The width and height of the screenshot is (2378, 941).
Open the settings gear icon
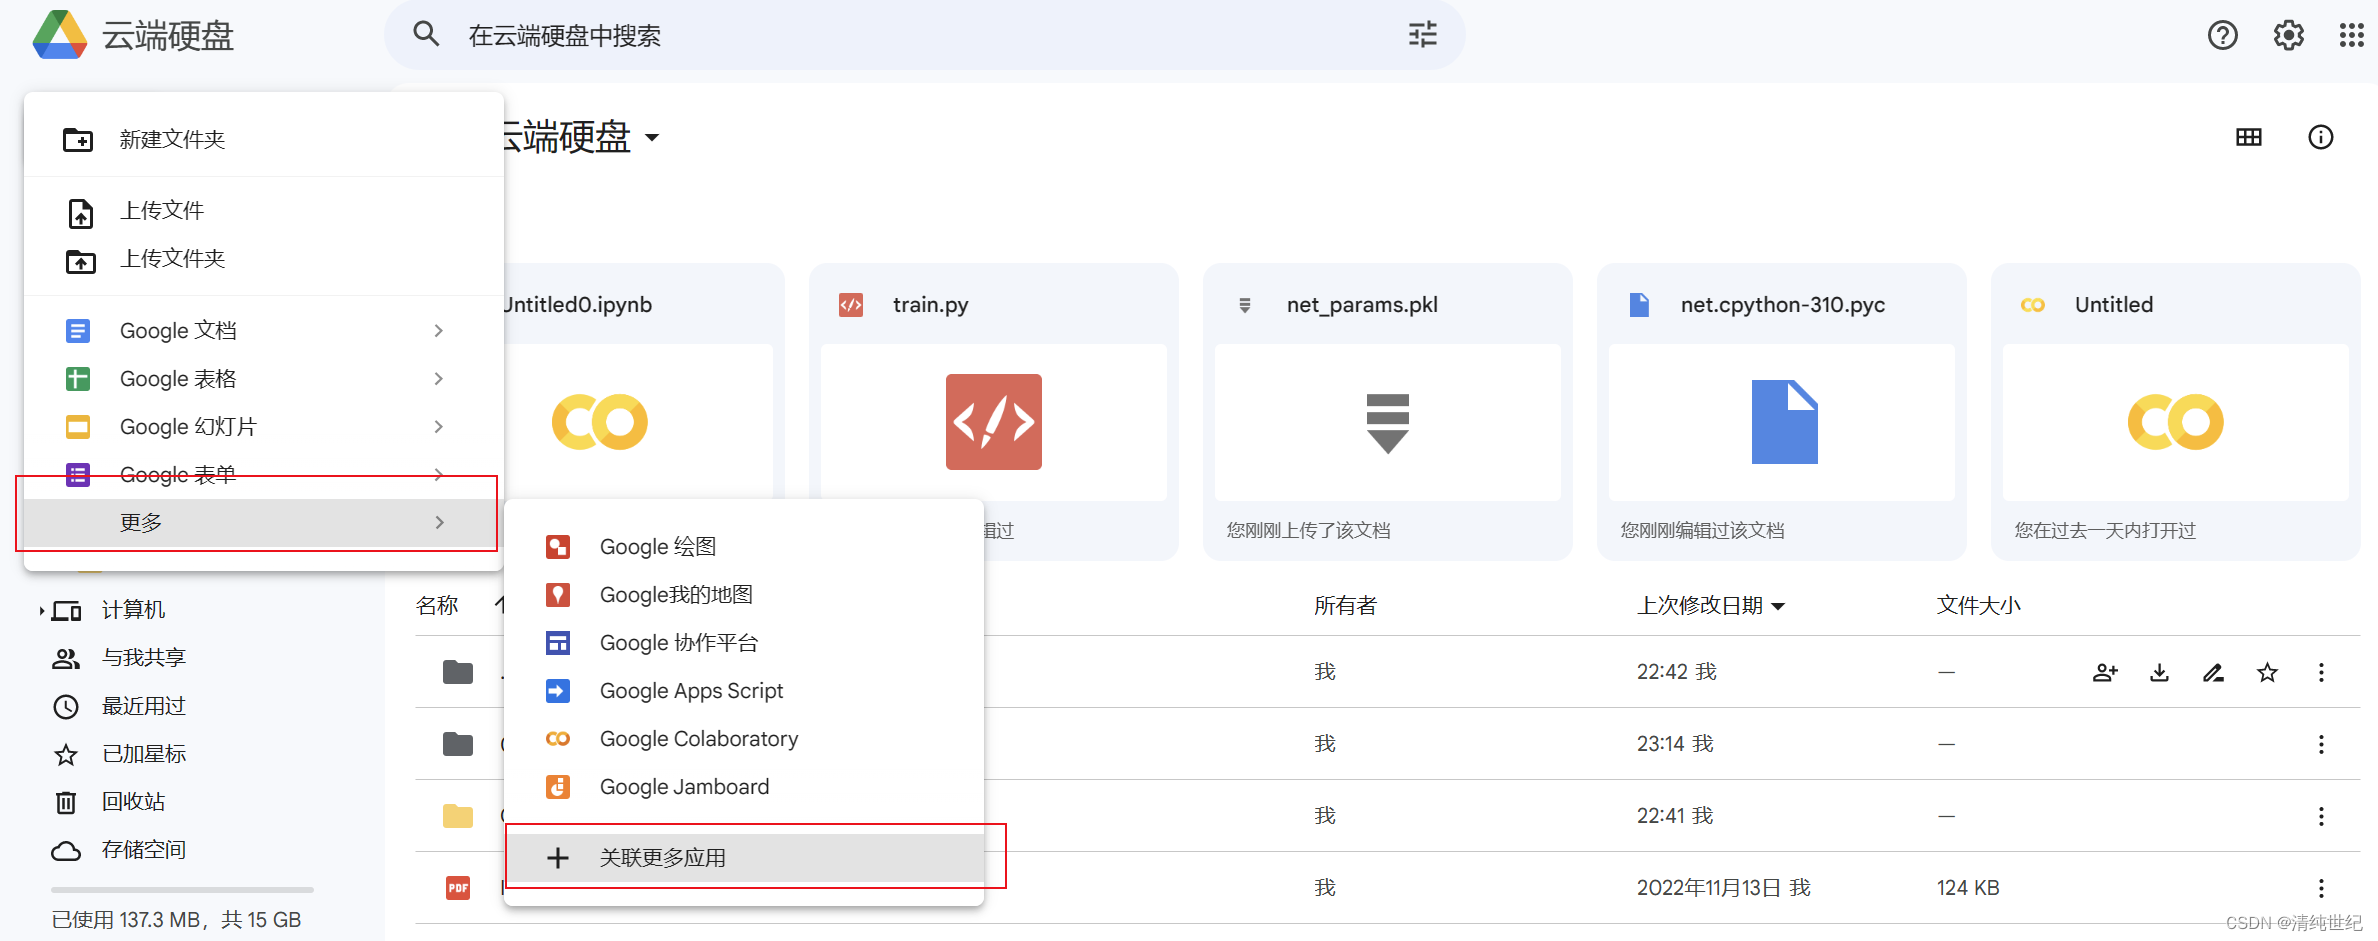point(2288,35)
